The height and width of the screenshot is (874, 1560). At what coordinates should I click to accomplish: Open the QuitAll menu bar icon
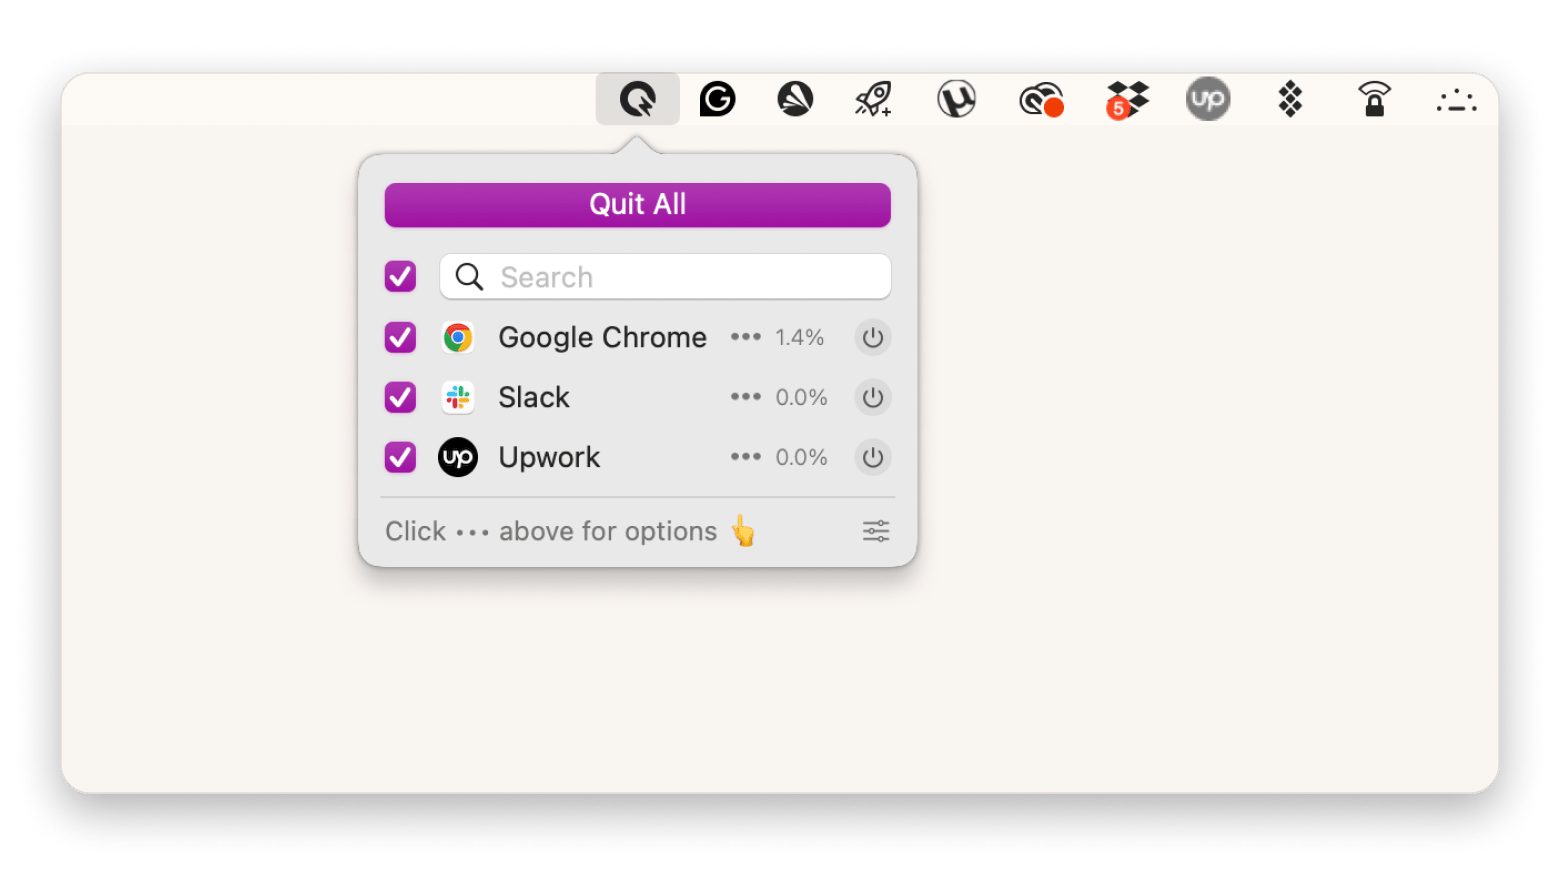click(x=638, y=99)
